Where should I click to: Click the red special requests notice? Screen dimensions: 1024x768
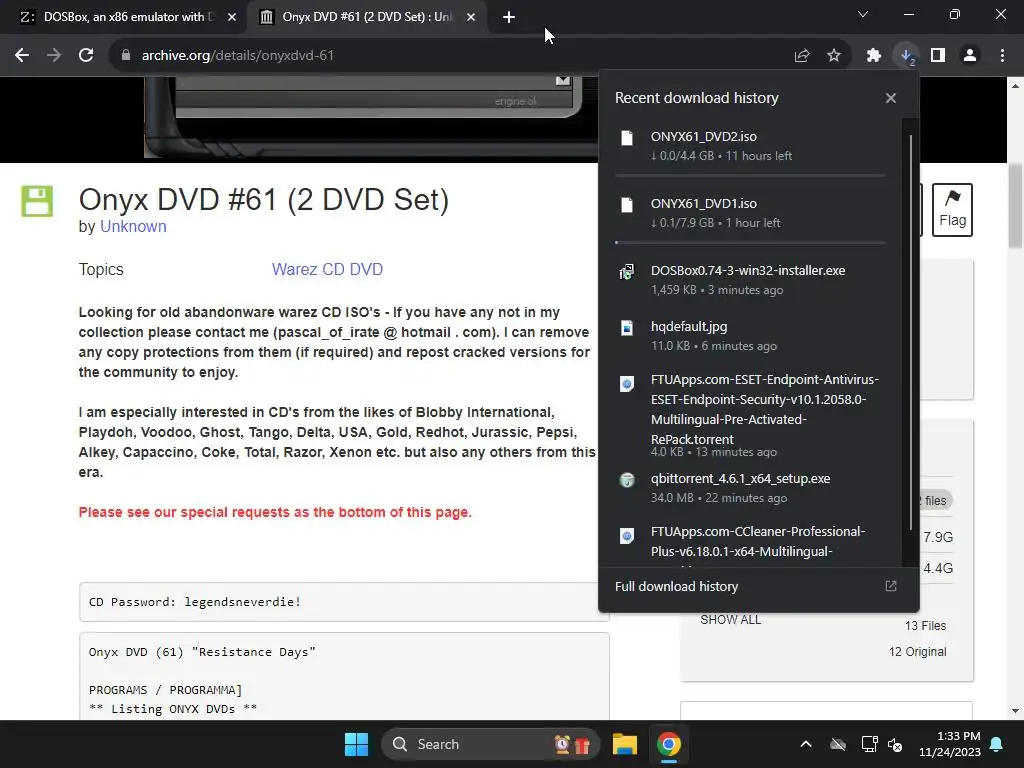point(275,512)
